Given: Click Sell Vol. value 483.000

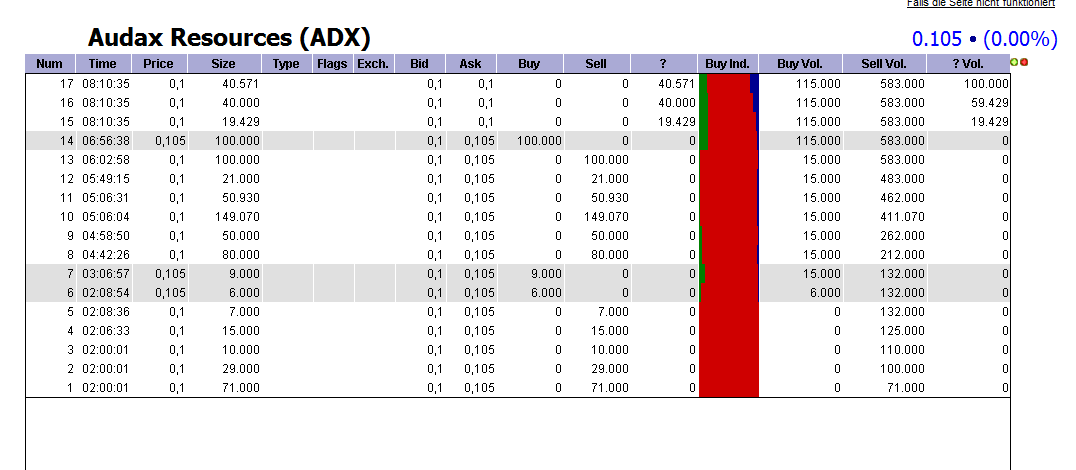Looking at the screenshot, I should 902,179.
